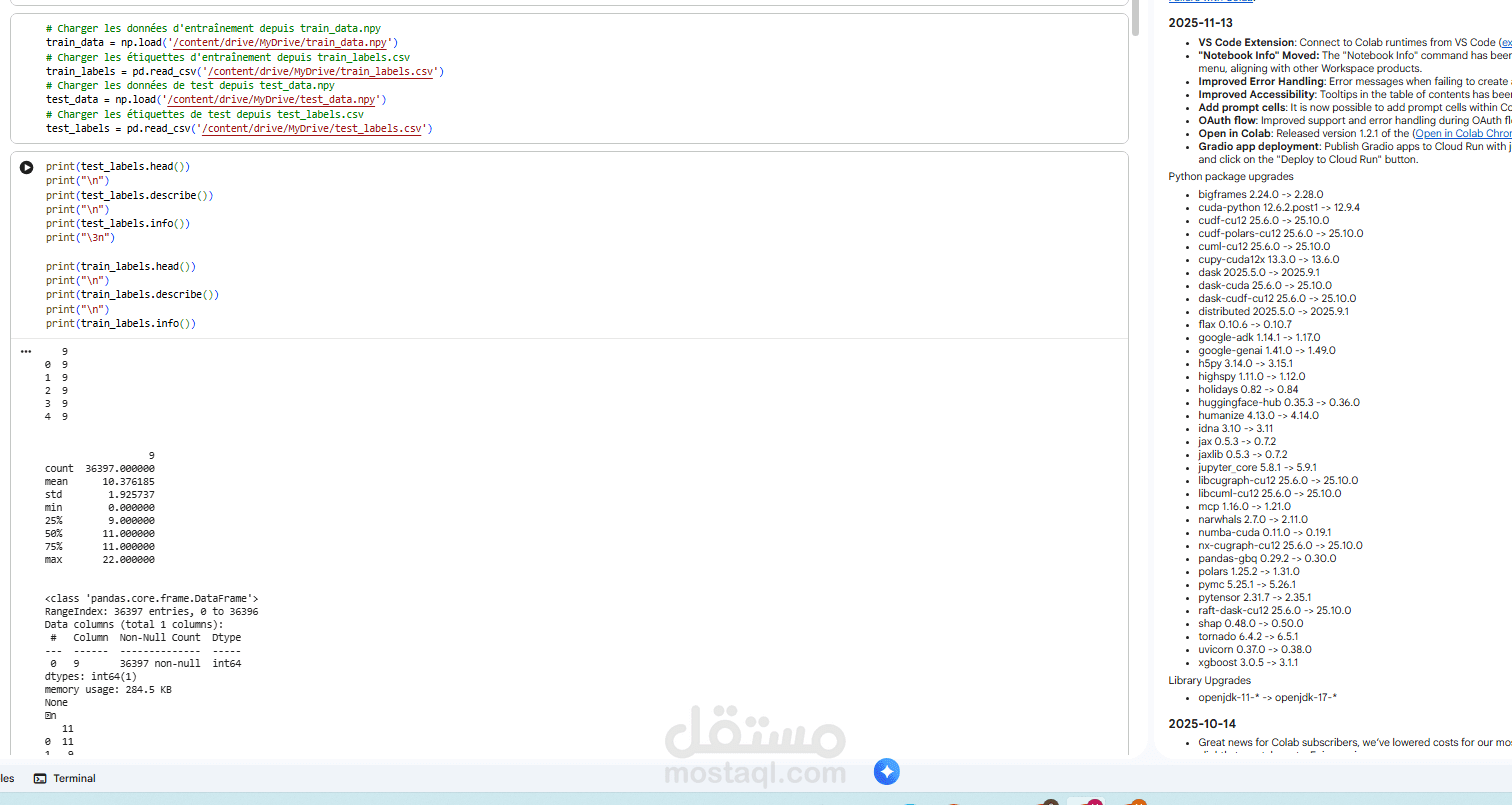Open the Terminal panel
1512x805 pixels.
click(65, 778)
